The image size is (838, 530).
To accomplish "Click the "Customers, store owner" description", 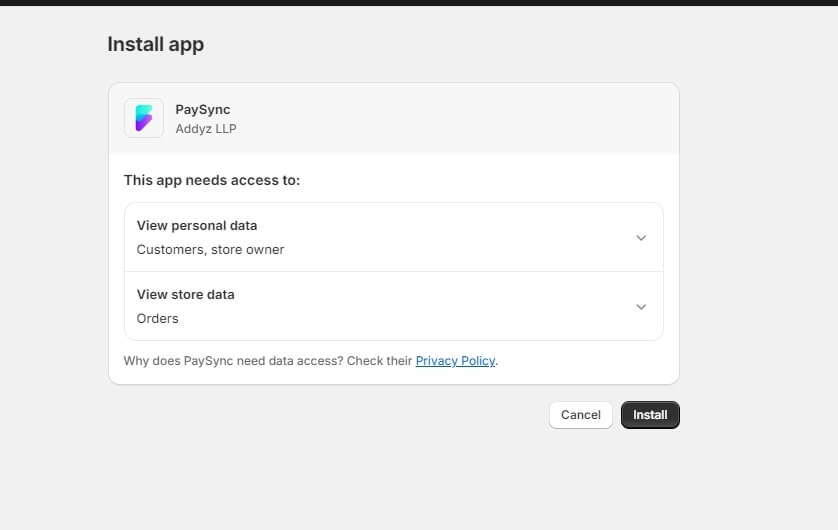I will click(x=210, y=250).
